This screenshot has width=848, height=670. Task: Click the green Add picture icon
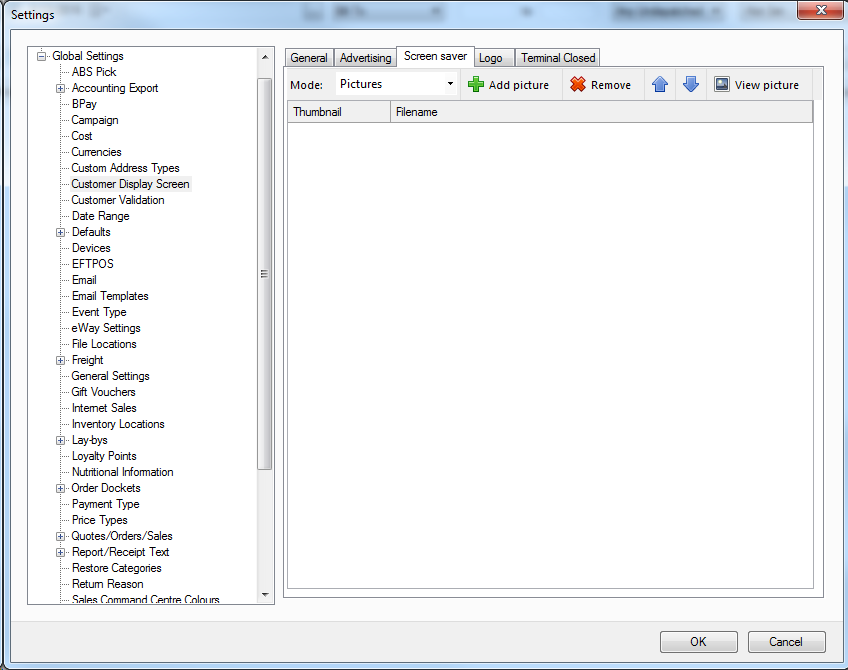(x=476, y=85)
